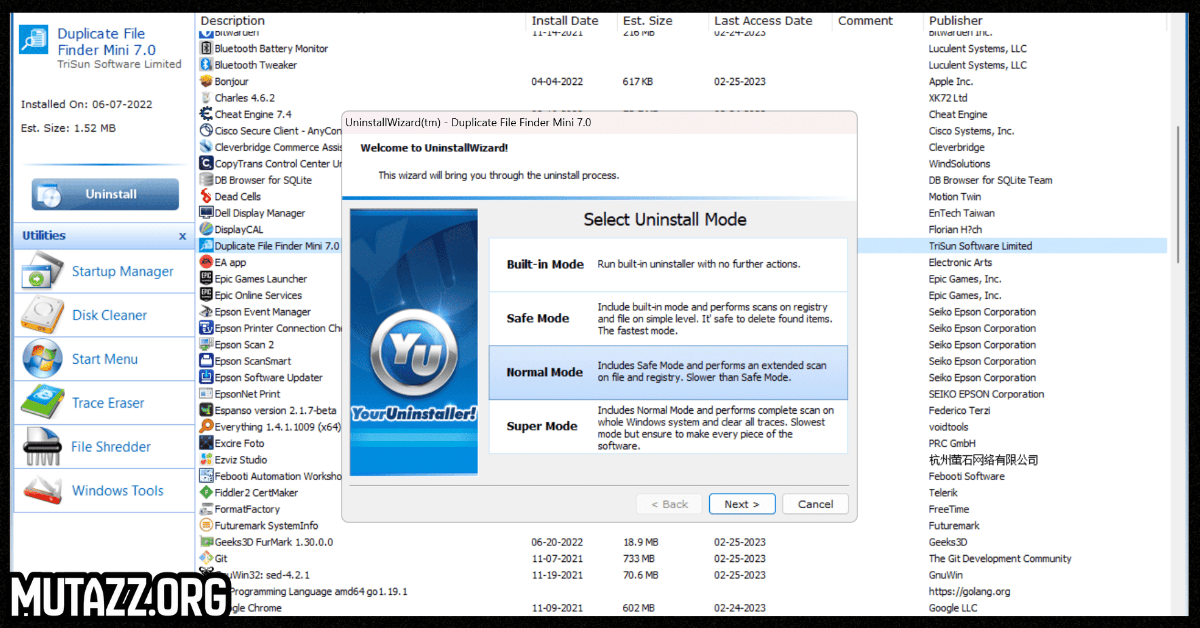Cancel the UninstallWizard dialog
This screenshot has height=628, width=1200.
815,503
